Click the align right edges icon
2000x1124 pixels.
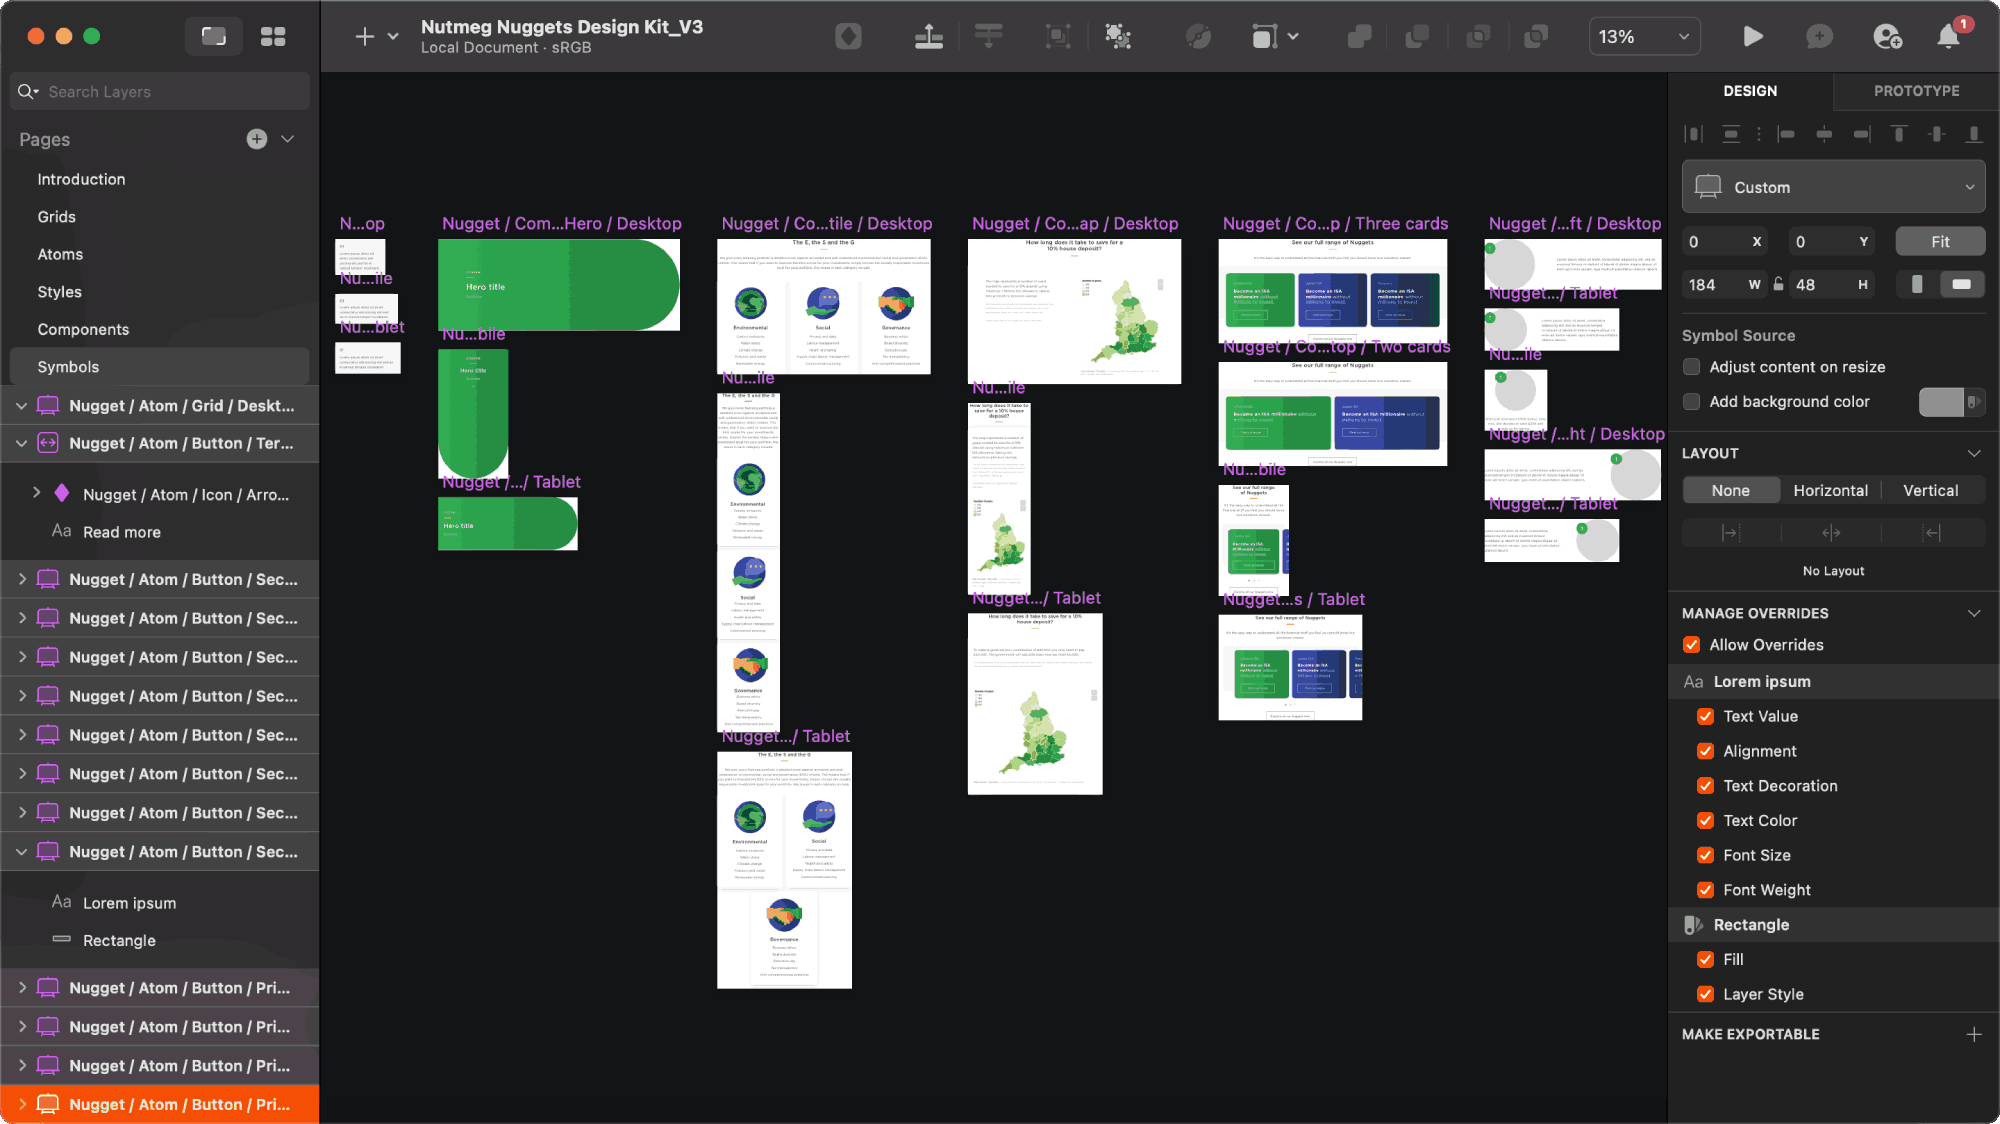[1861, 134]
